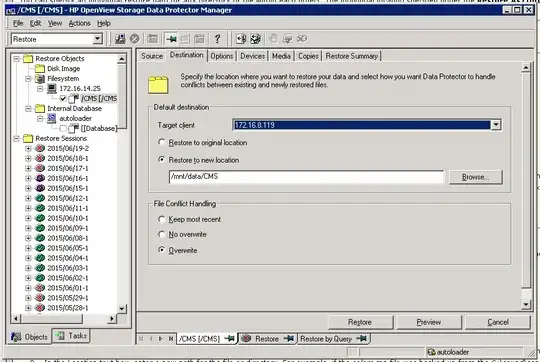The width and height of the screenshot is (540, 362).
Task: Open the Media tab
Action: pyautogui.click(x=281, y=56)
